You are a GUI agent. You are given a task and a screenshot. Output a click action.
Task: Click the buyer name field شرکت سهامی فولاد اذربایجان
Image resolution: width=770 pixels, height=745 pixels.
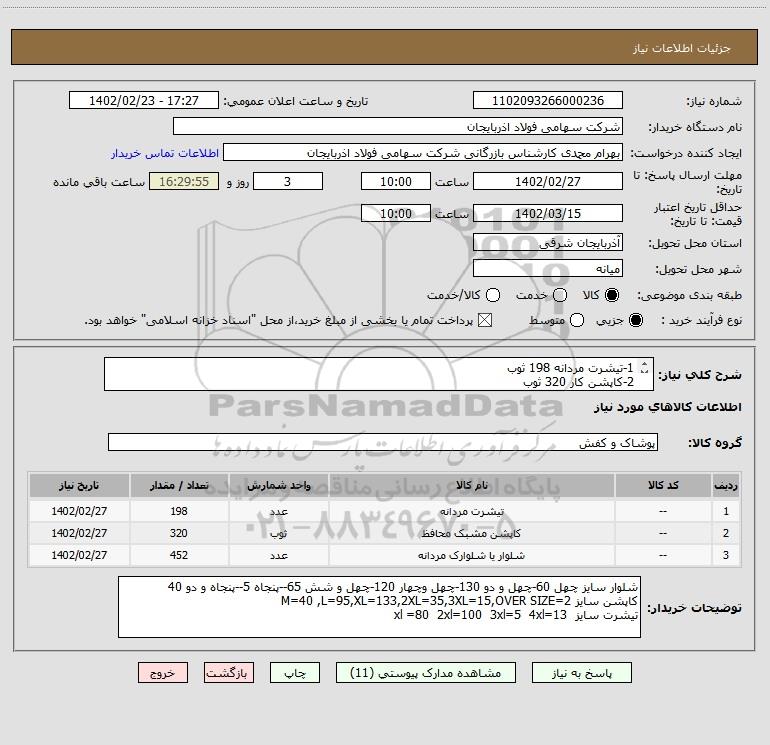(398, 127)
